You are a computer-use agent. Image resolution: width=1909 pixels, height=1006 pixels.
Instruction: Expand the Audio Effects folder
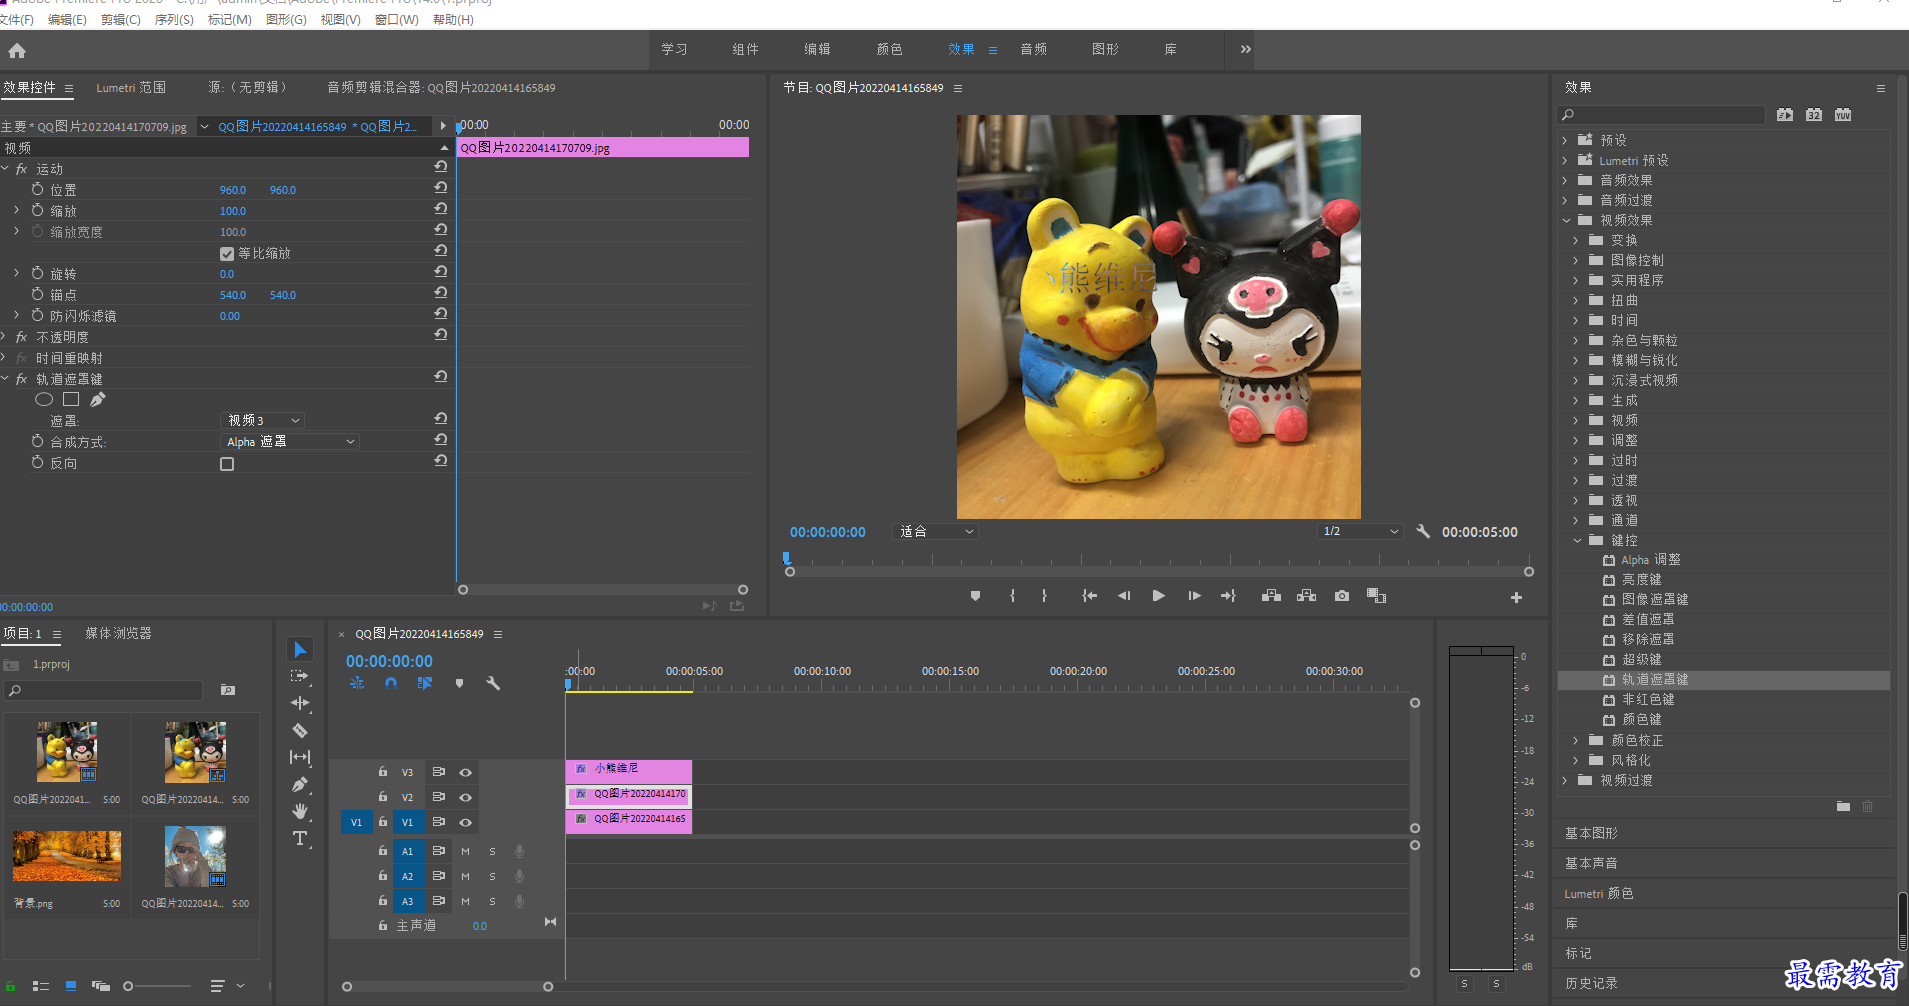tap(1565, 180)
